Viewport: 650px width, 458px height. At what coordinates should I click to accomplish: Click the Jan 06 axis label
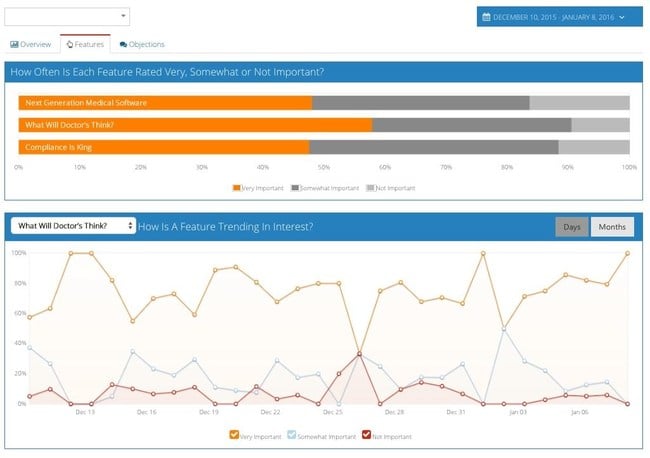tap(580, 412)
